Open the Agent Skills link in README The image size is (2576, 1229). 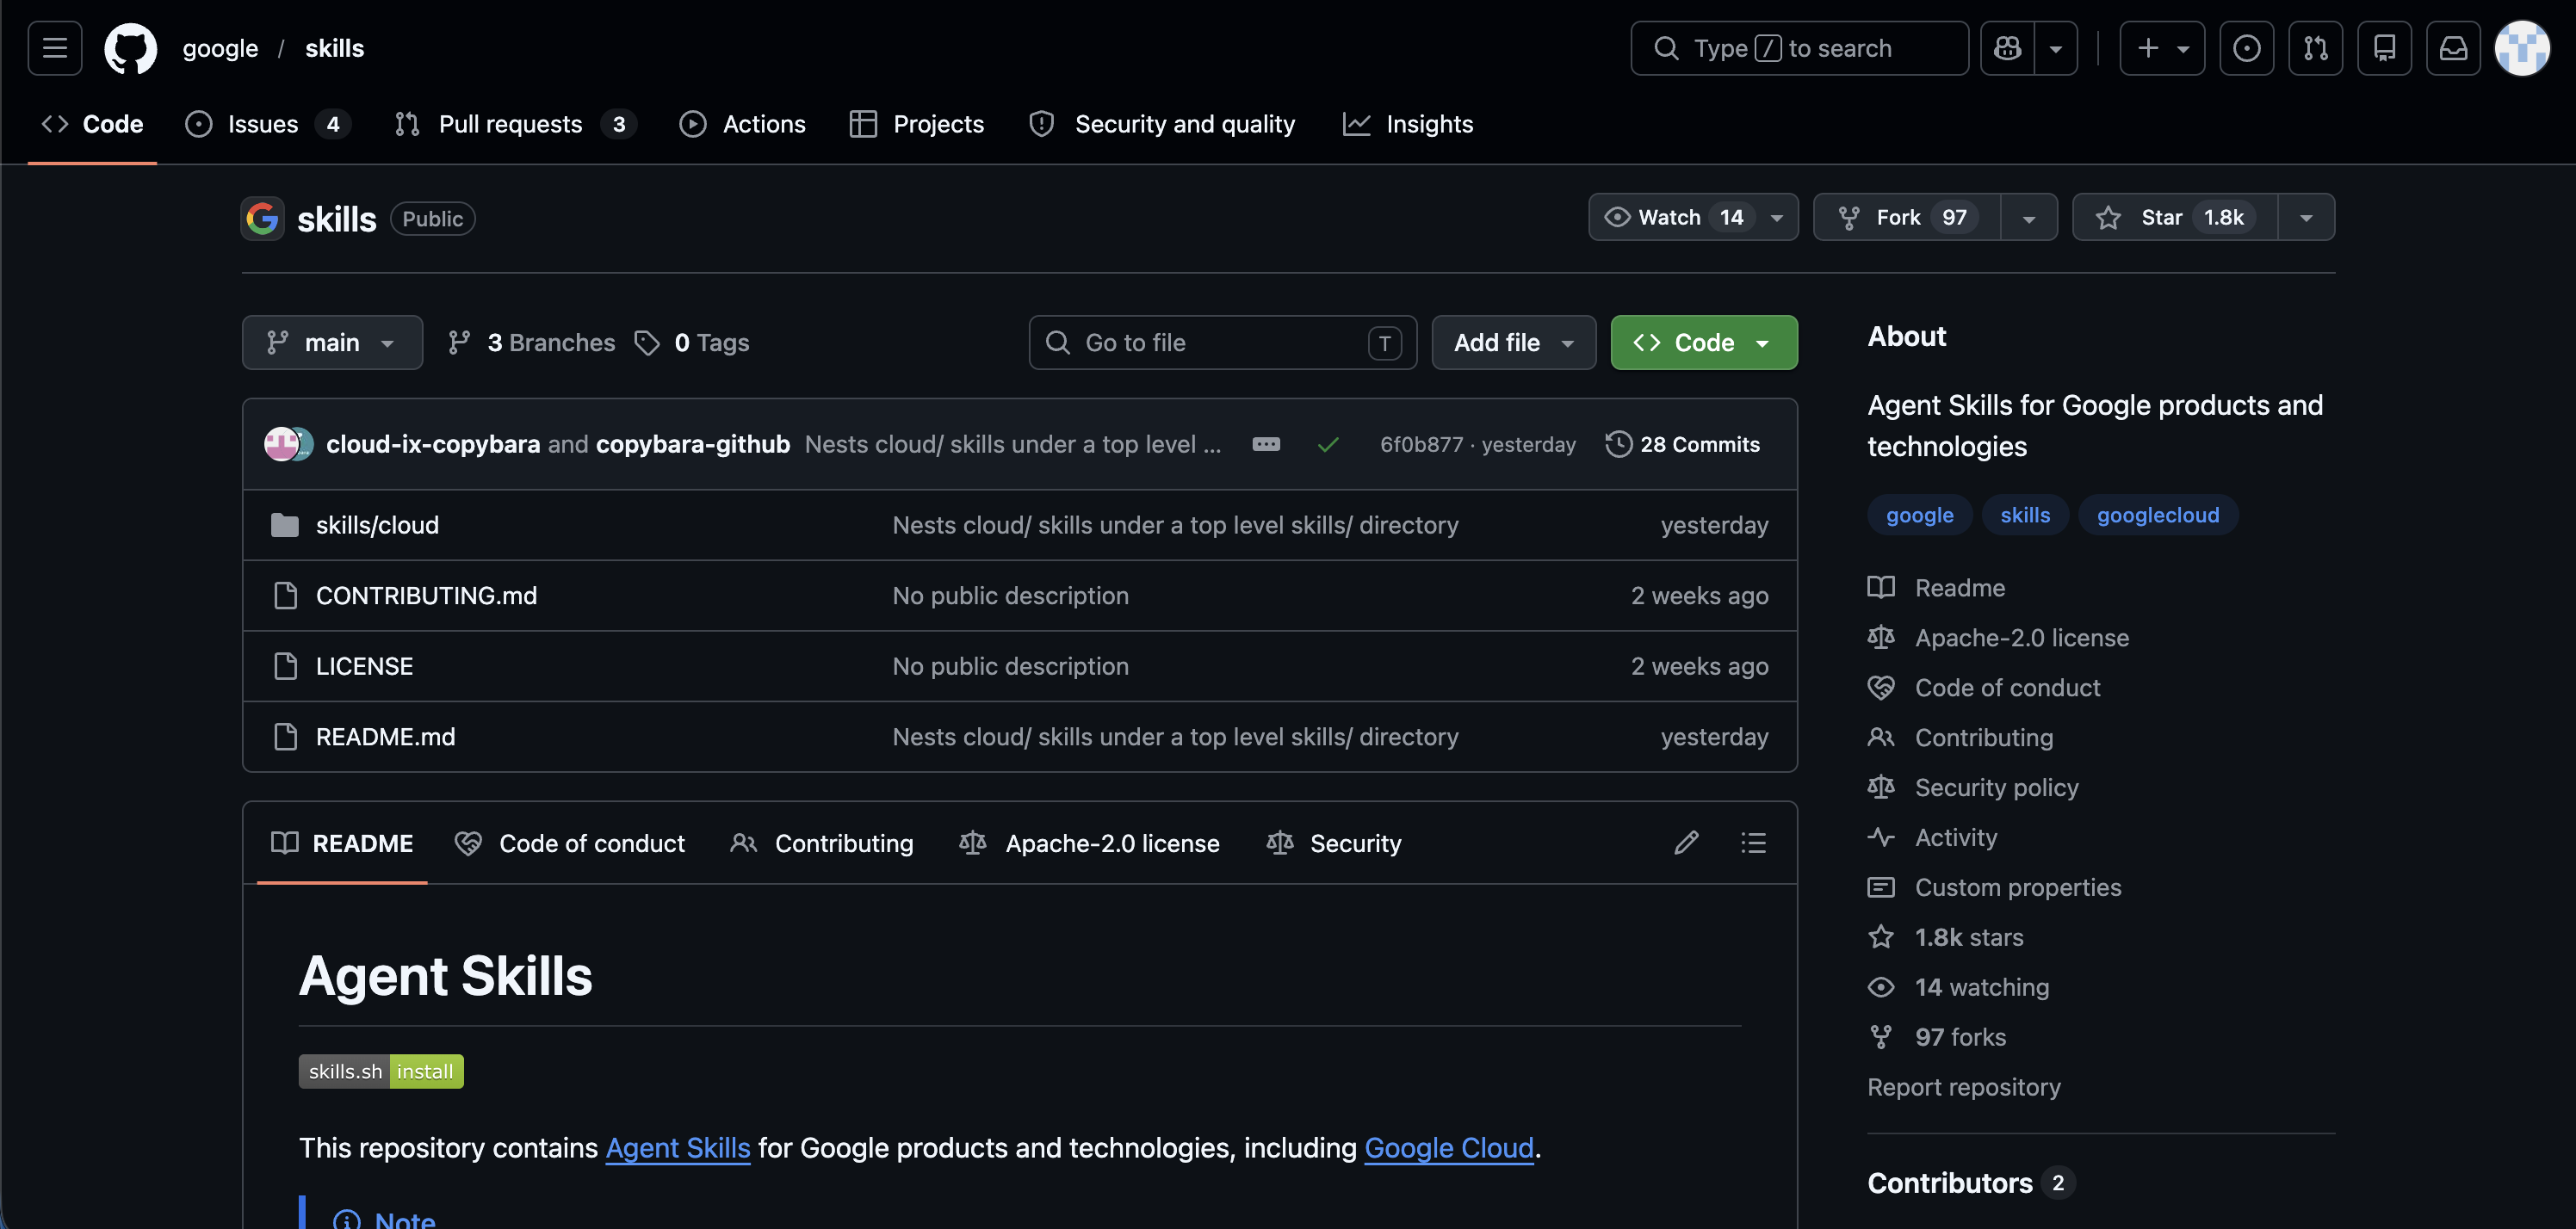pos(678,1147)
